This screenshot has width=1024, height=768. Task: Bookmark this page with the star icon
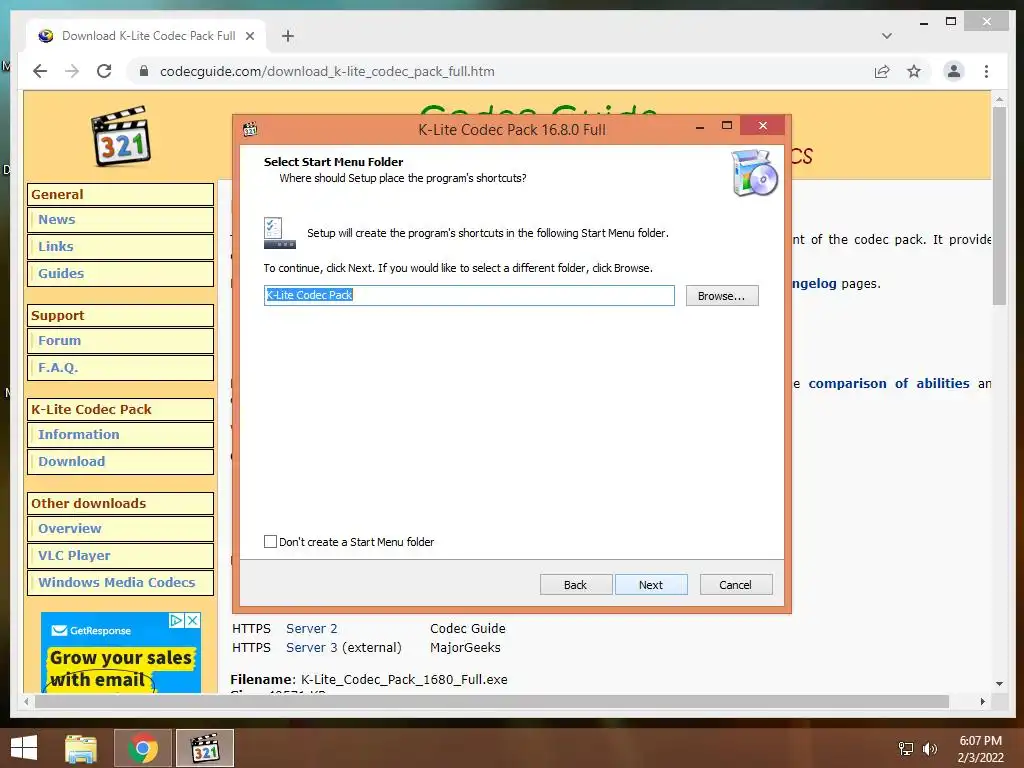914,72
